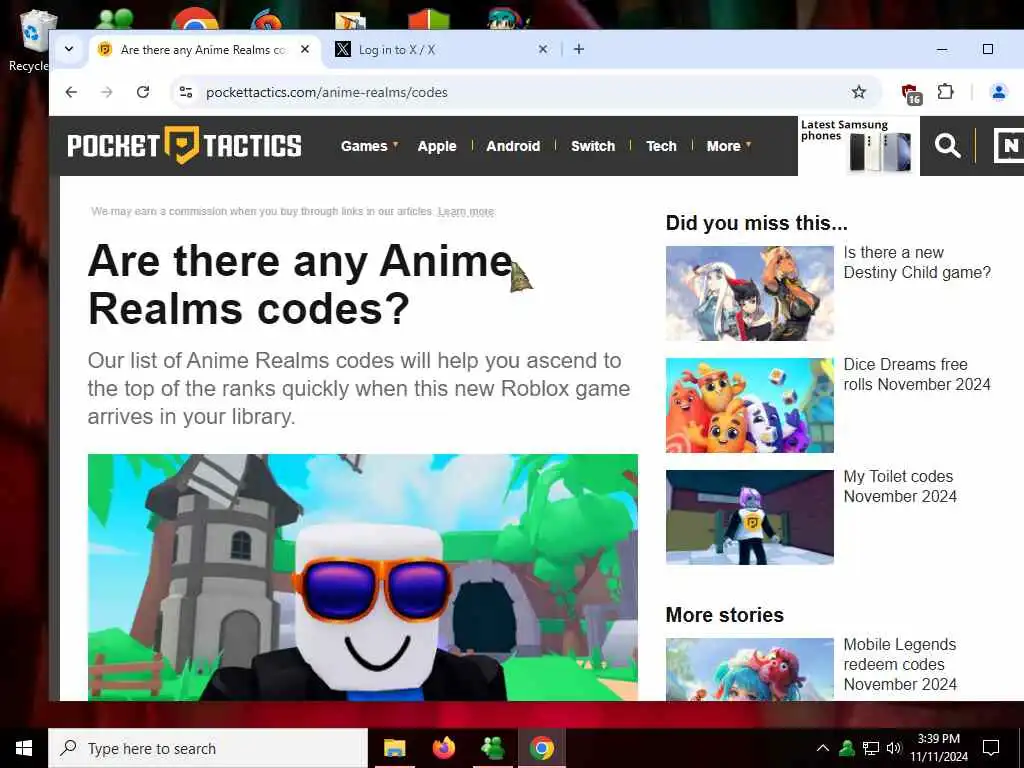Open Is there a new Destiny Child game link

tap(917, 263)
